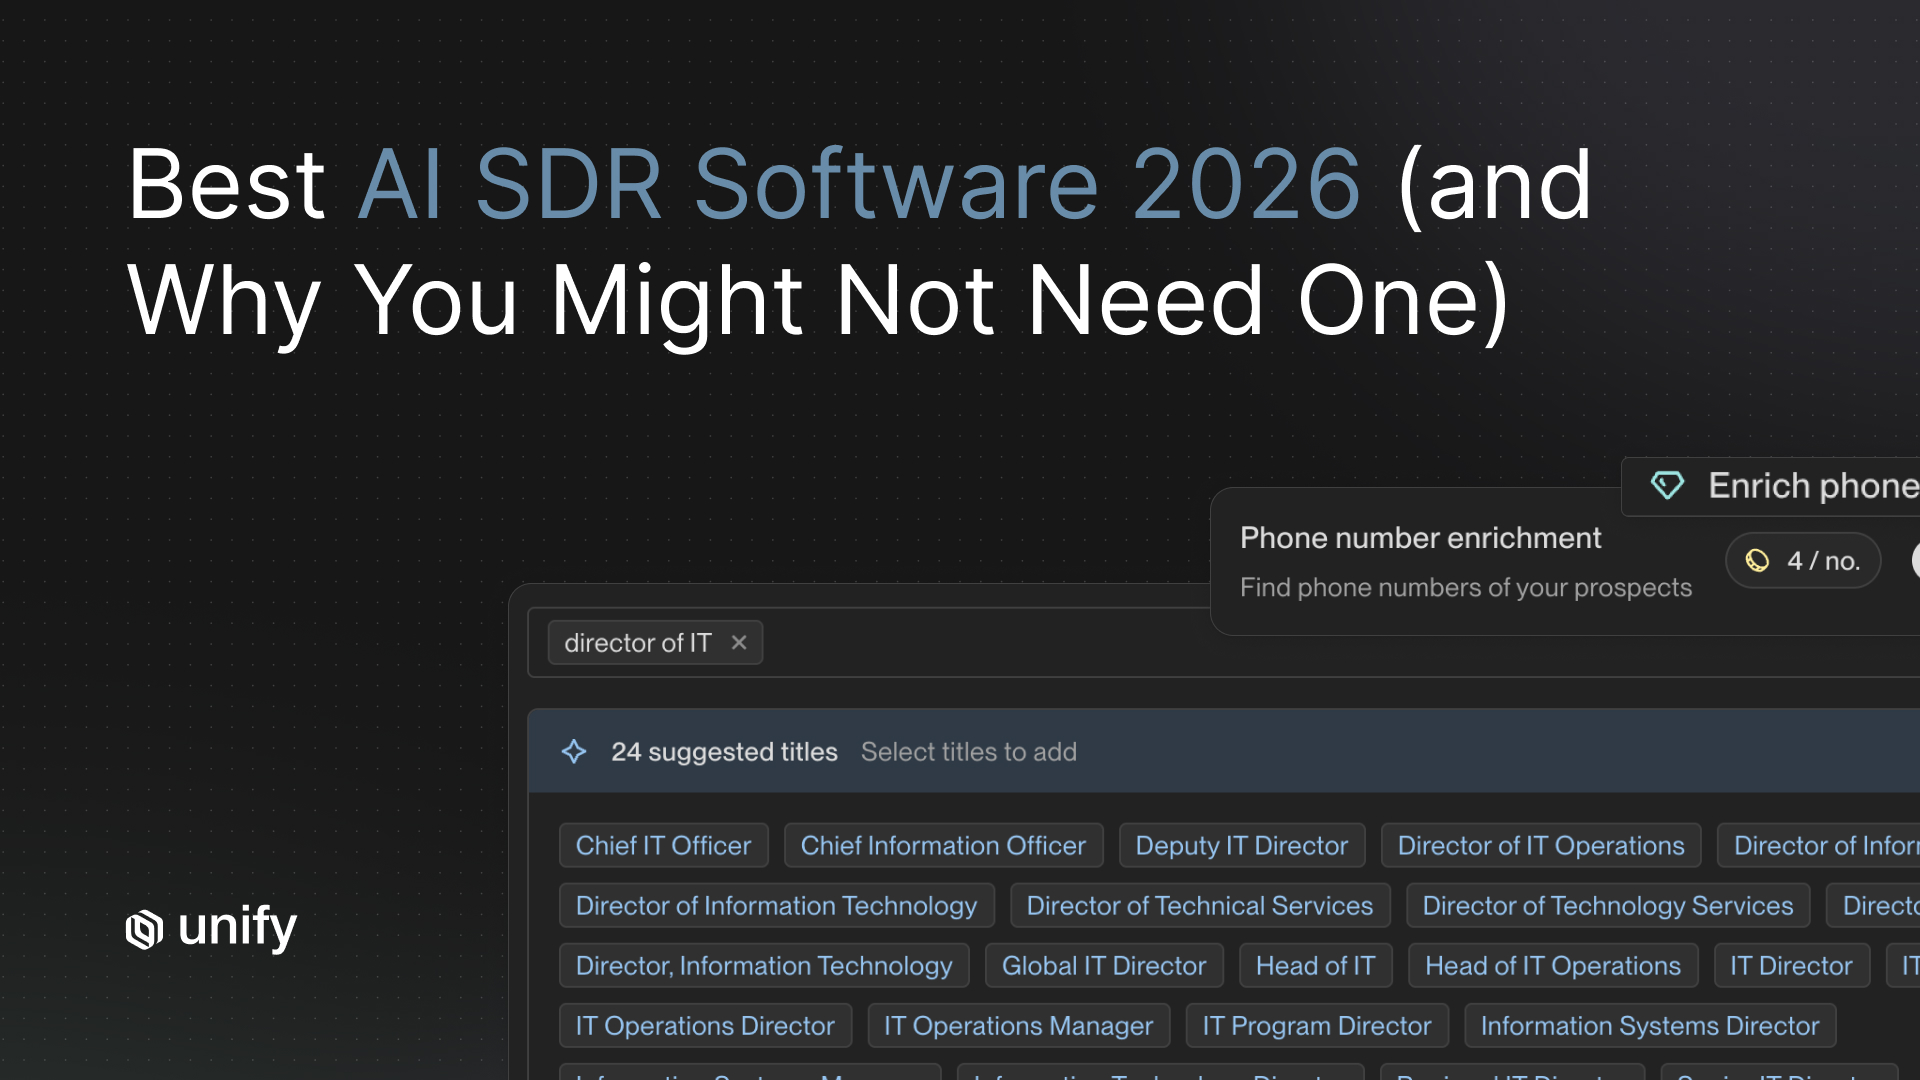Add 'Director of Information Technology' title

point(776,906)
